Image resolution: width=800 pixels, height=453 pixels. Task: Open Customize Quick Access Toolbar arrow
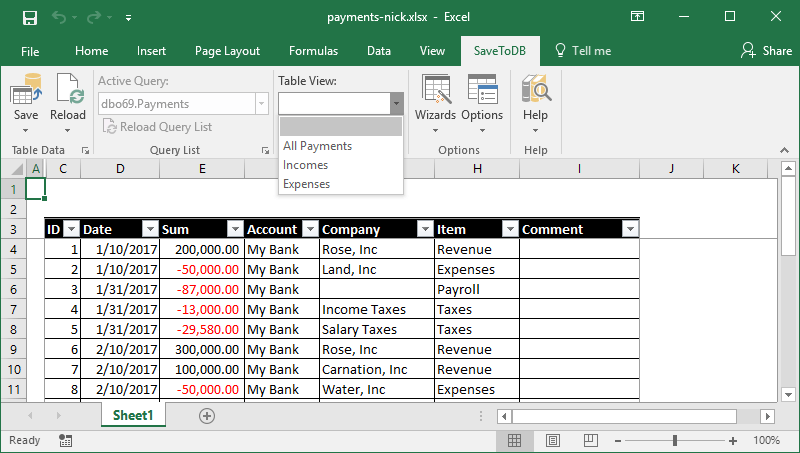(129, 18)
